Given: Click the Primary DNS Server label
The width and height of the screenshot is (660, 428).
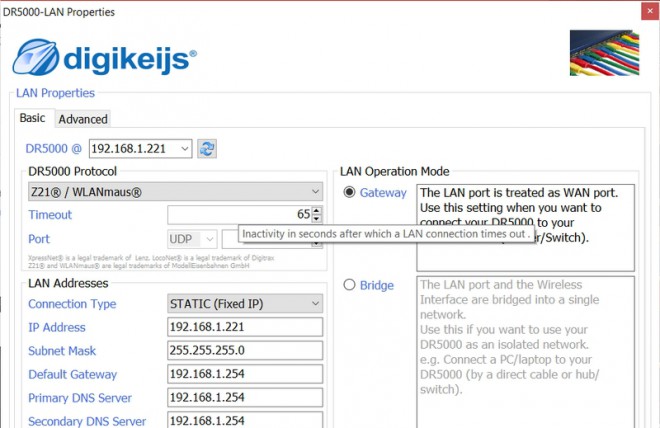Looking at the screenshot, I should pos(80,398).
